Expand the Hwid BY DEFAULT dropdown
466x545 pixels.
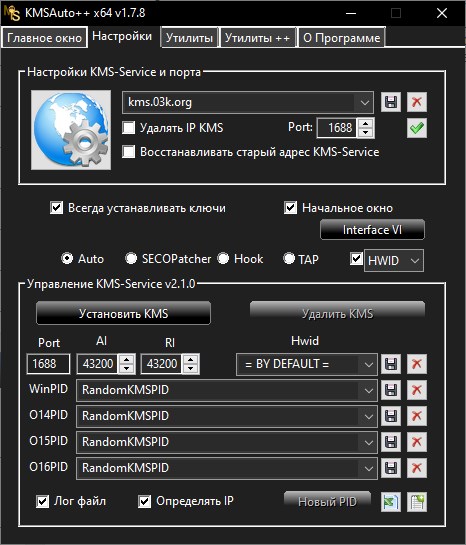click(x=368, y=364)
